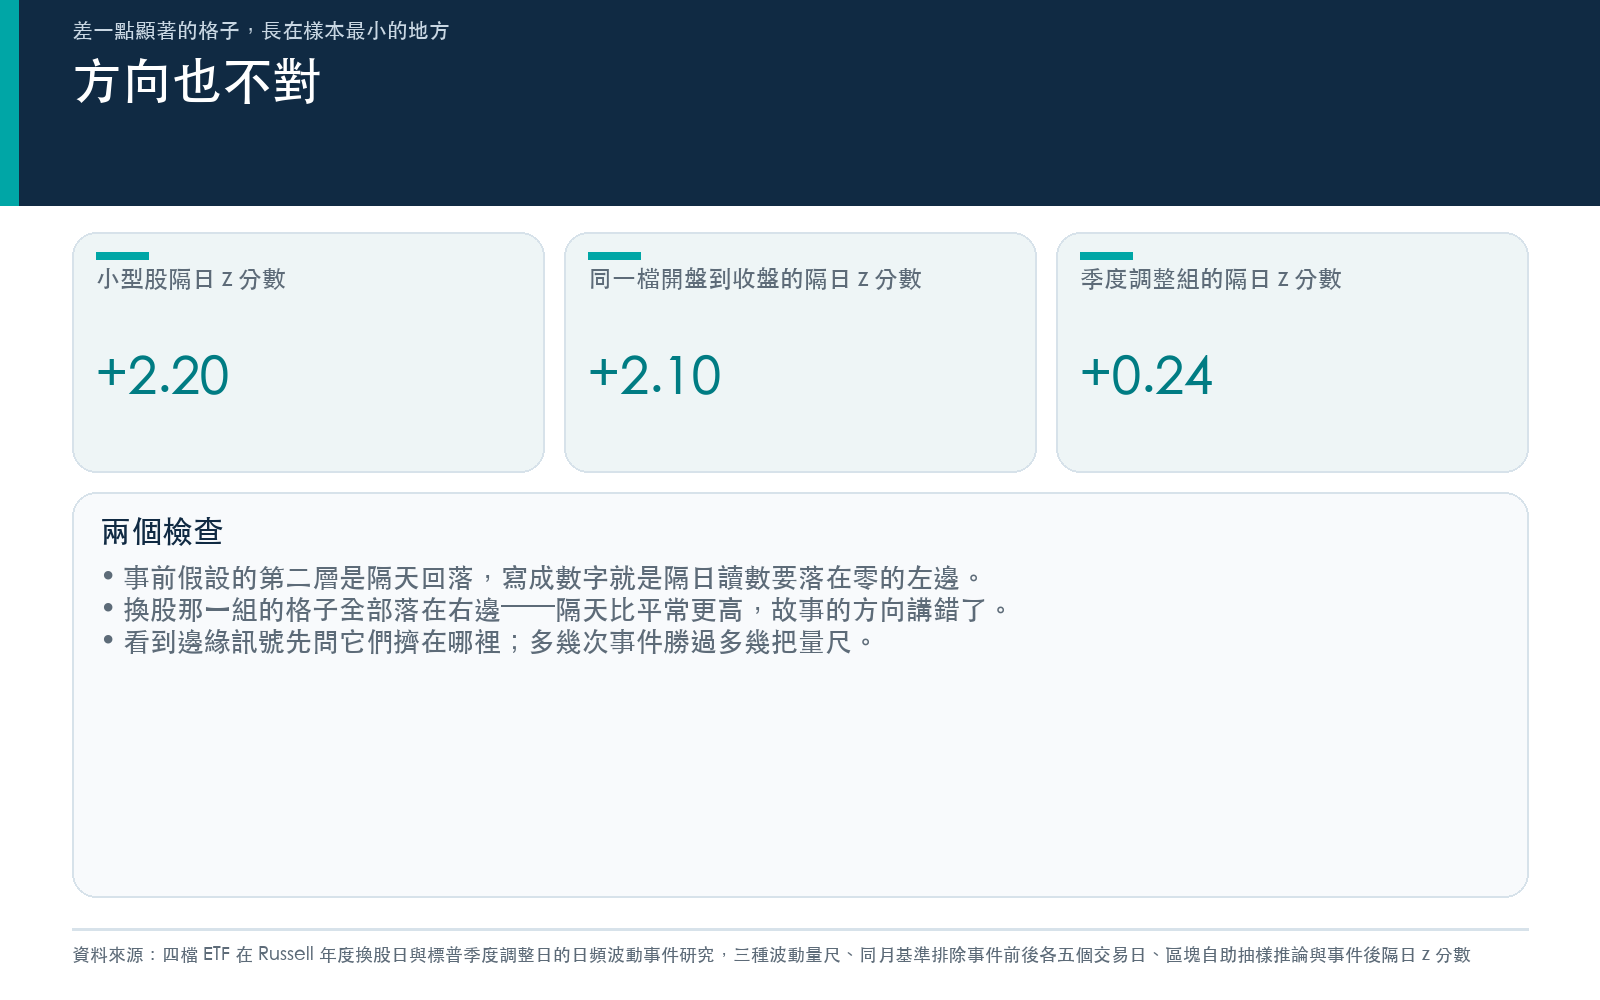1600x1000 pixels.
Task: Click the bullet starting with 換股那一組的格子
Action: pos(556,610)
